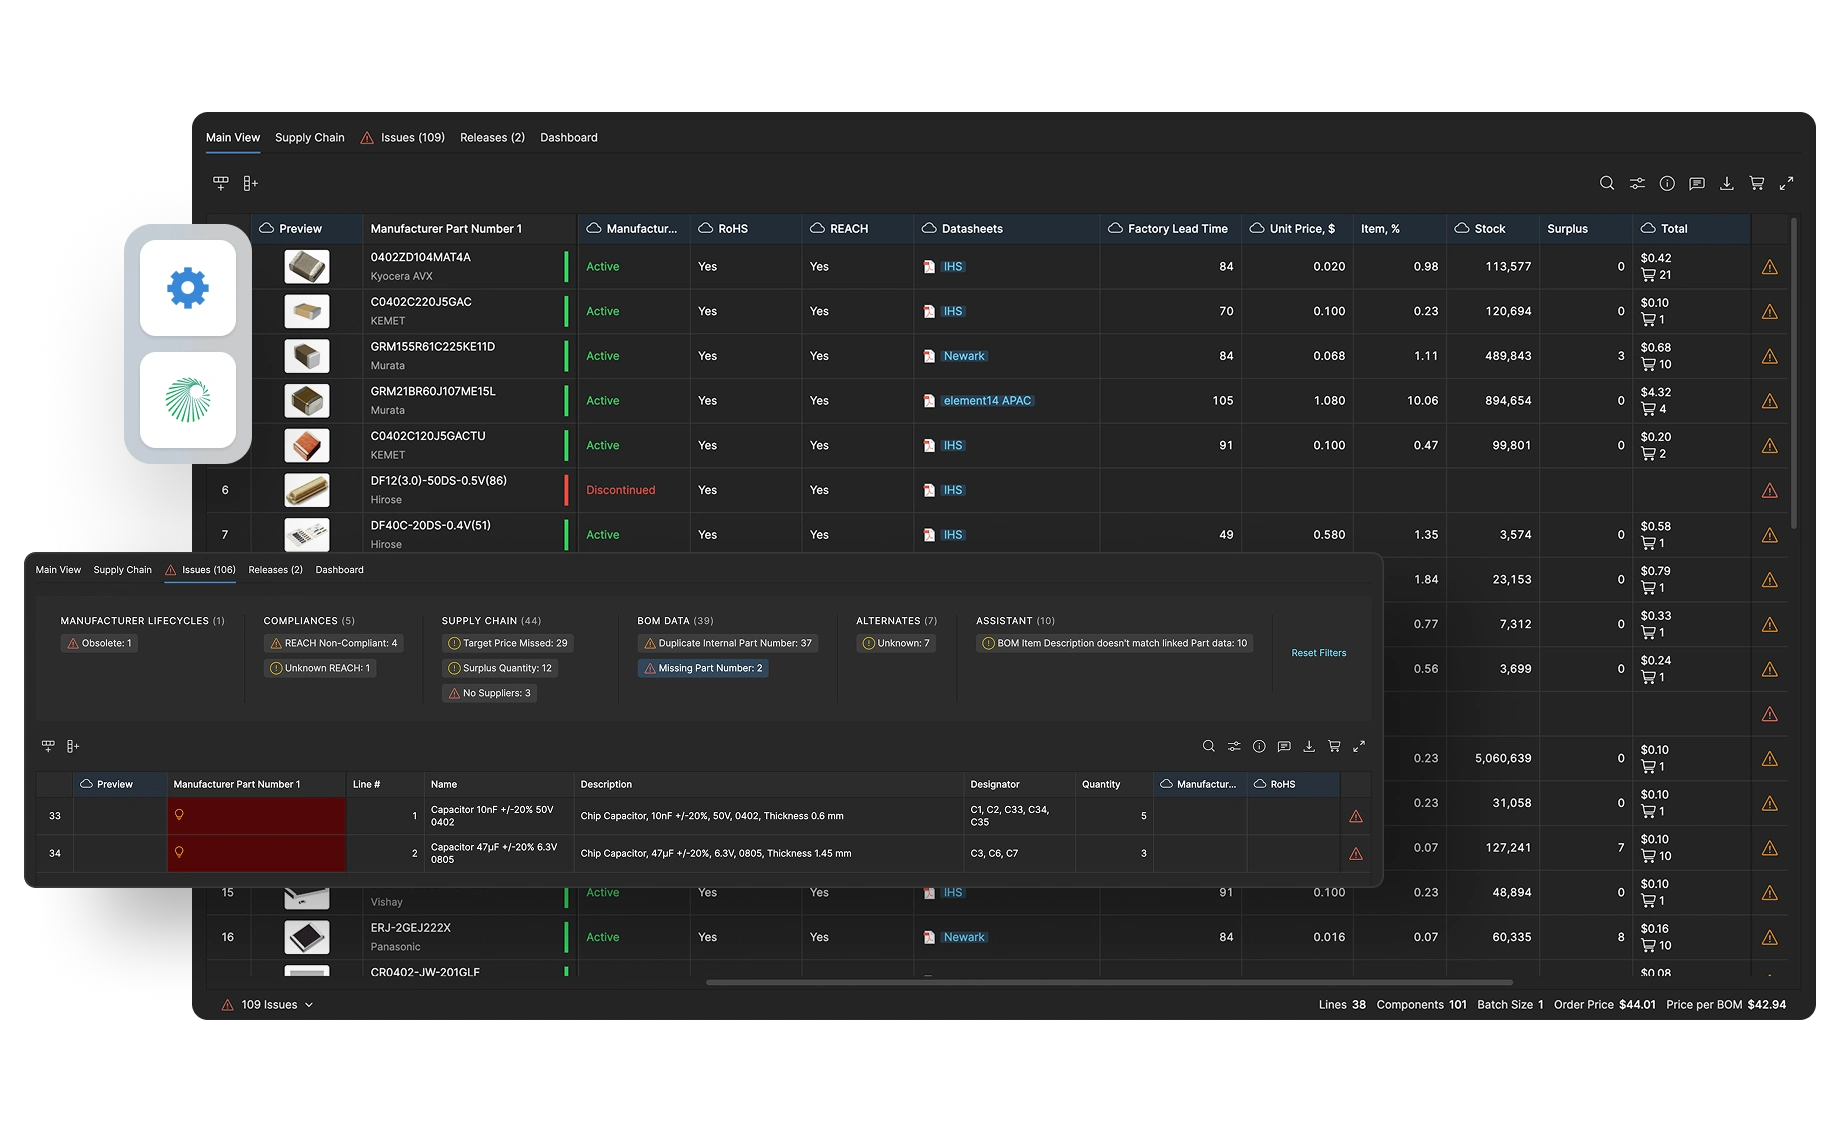Switch to the Supply Chain tab

tap(310, 138)
